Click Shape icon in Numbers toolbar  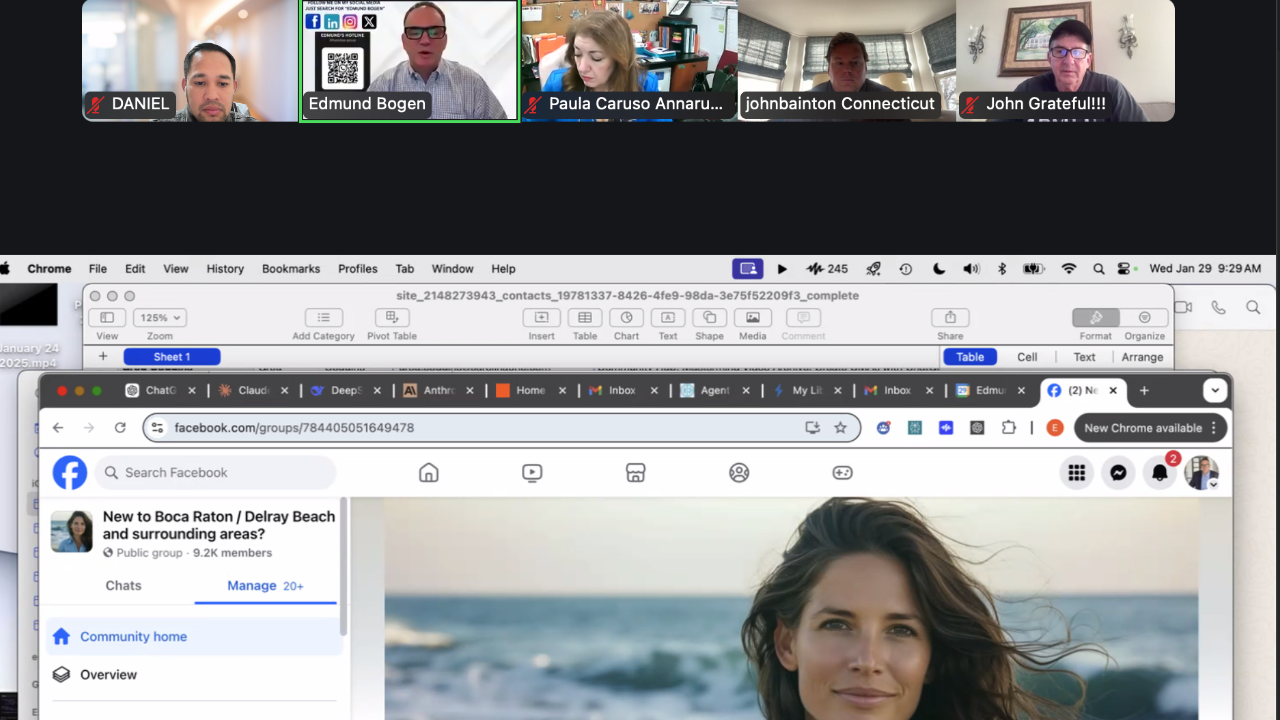pos(709,318)
